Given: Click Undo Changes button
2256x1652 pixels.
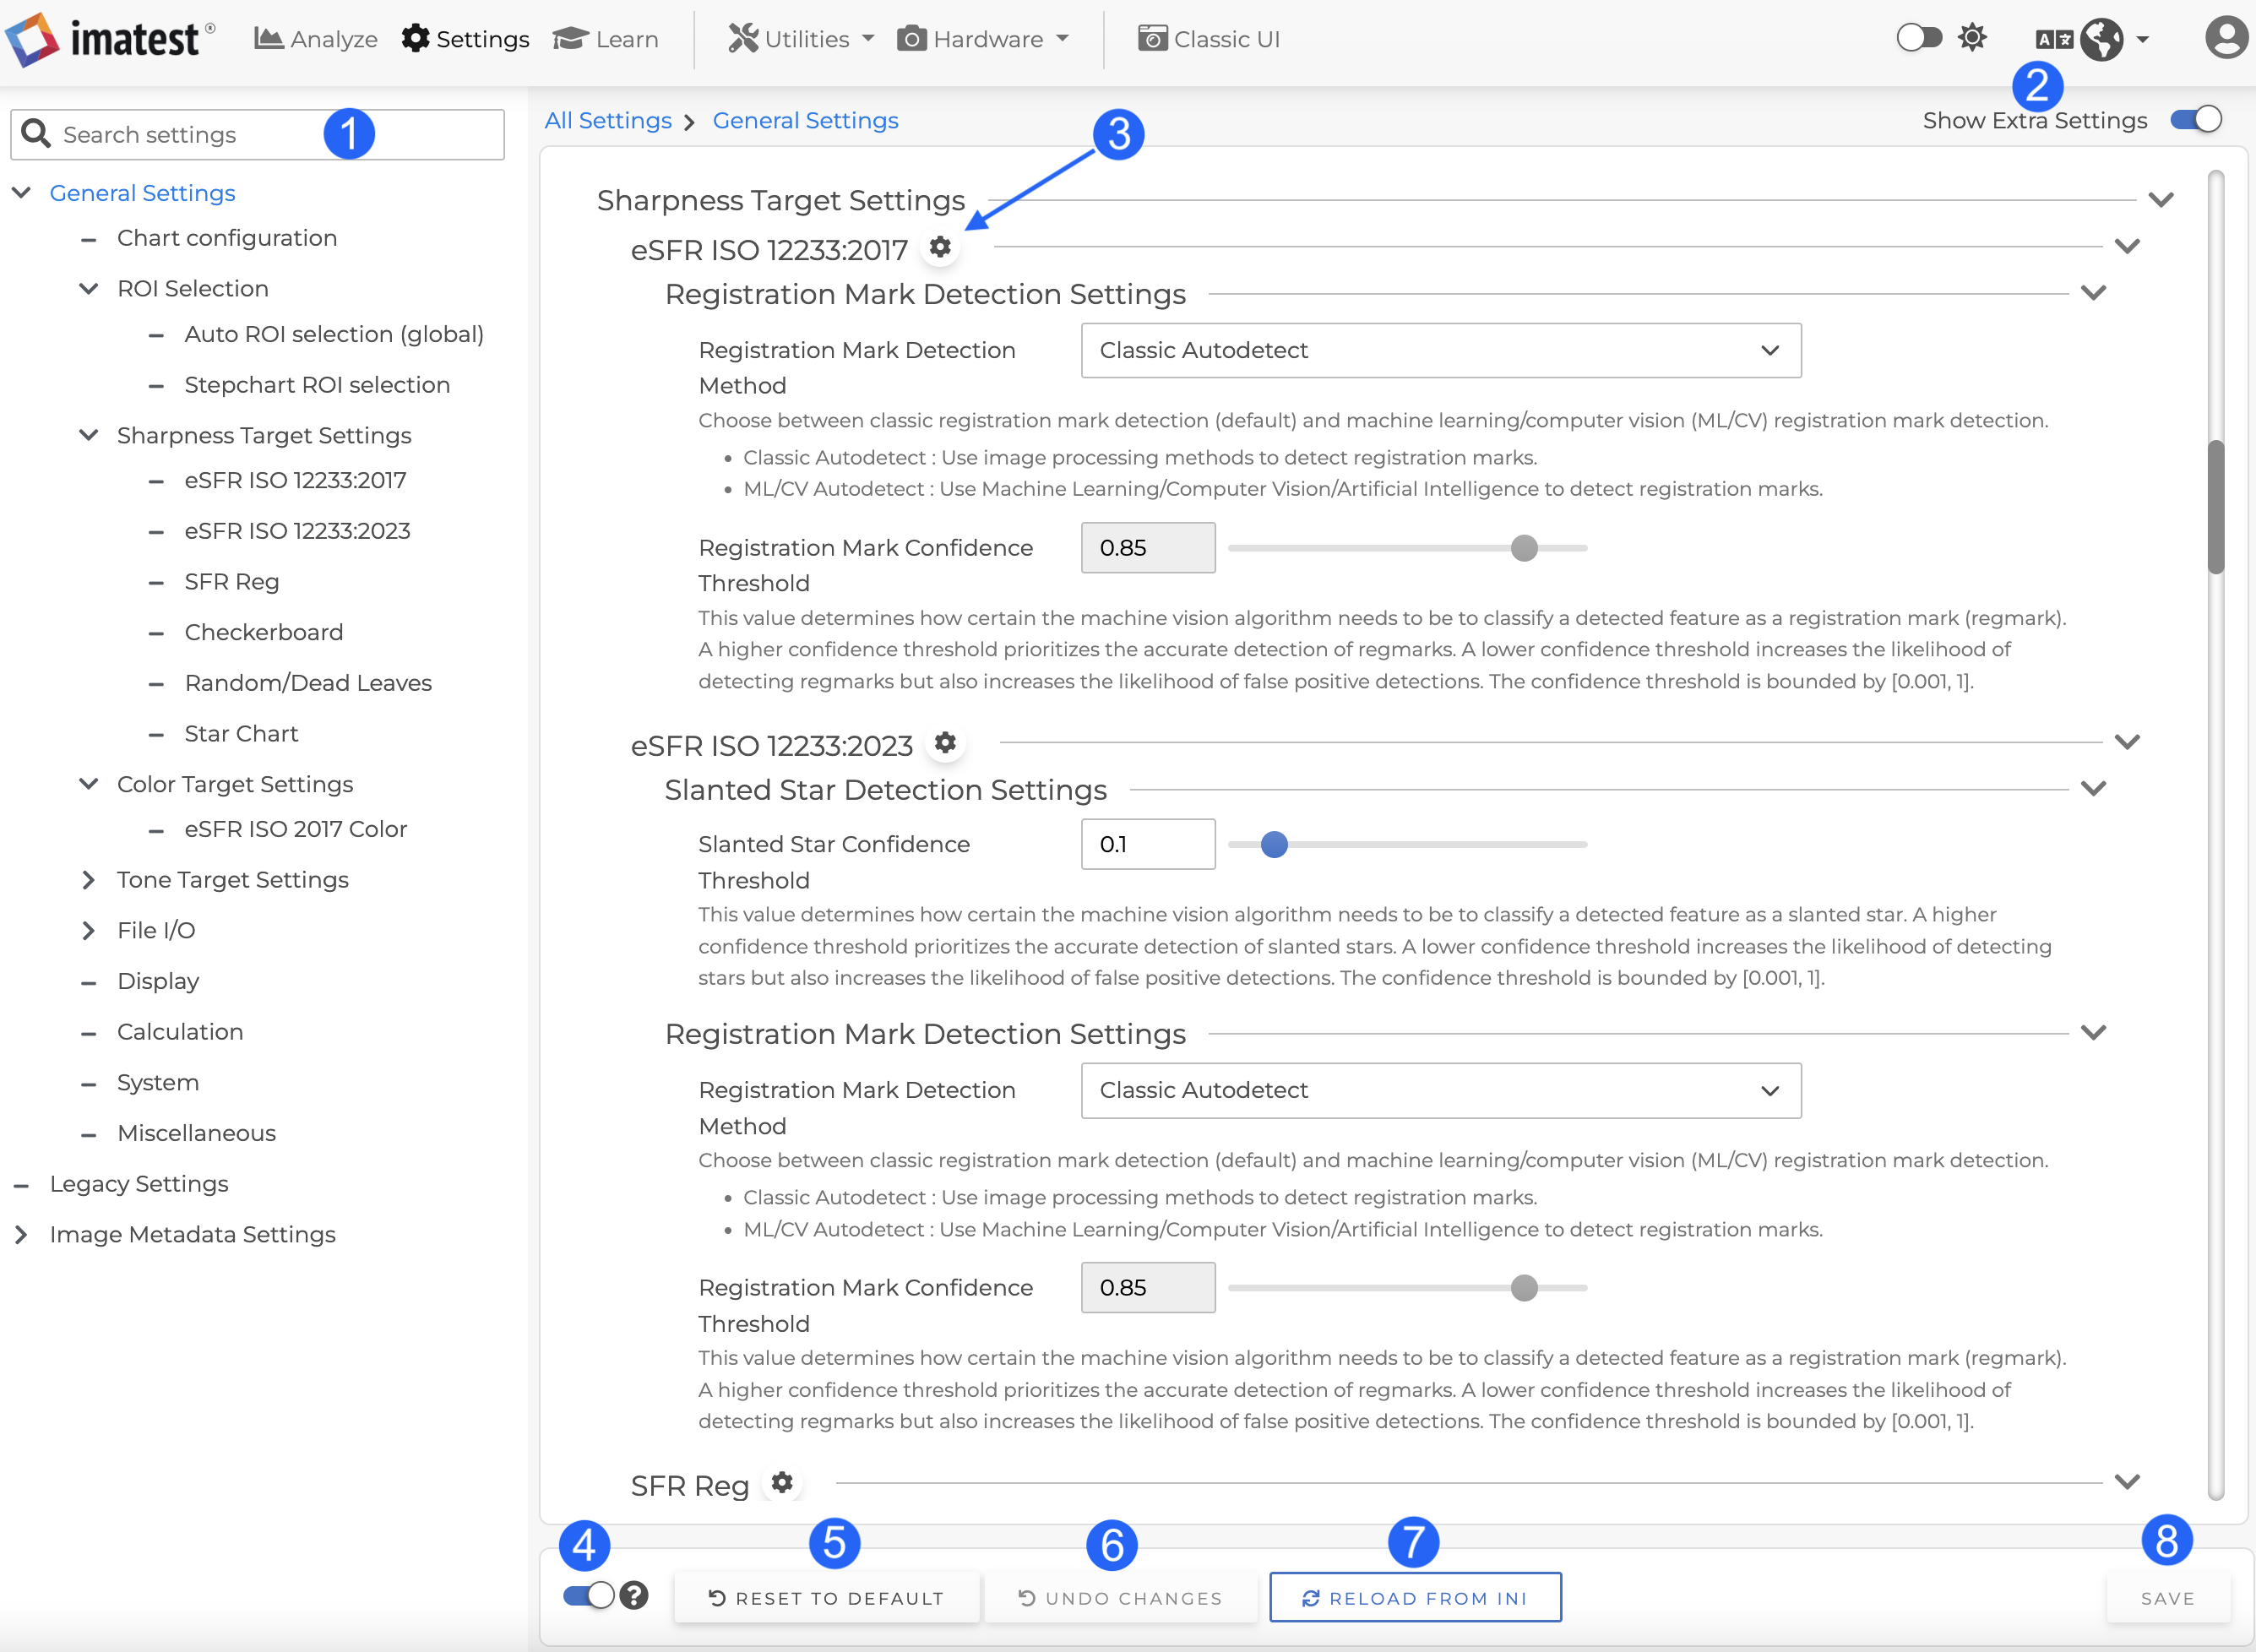Looking at the screenshot, I should pyautogui.click(x=1120, y=1598).
